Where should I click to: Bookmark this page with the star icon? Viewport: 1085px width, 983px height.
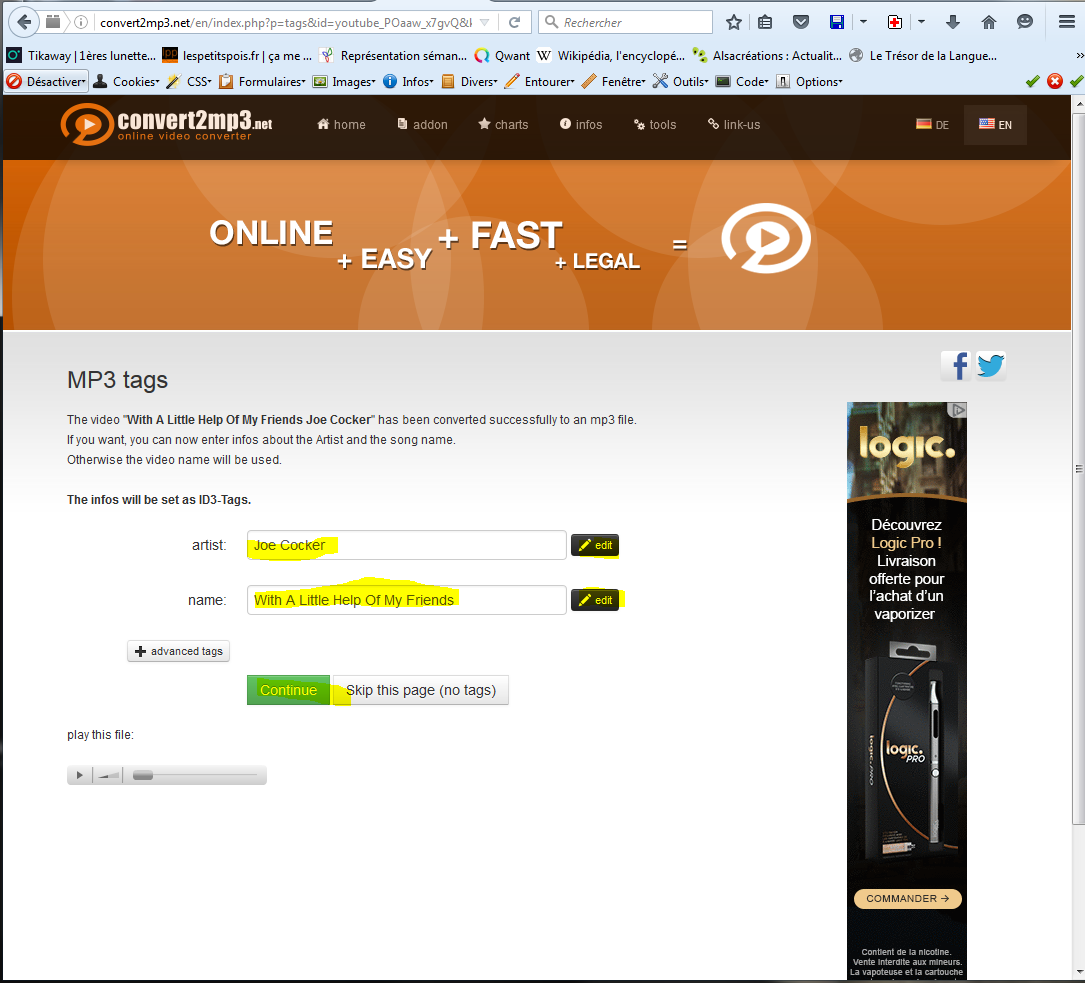coord(734,22)
